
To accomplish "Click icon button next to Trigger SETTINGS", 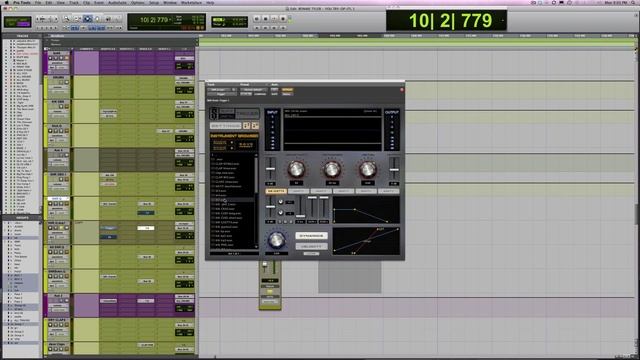I will (x=247, y=126).
